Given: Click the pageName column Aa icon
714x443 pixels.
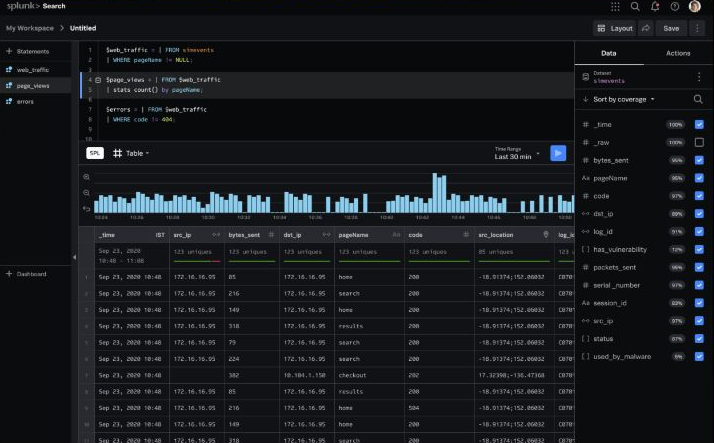Looking at the screenshot, I should 397,234.
